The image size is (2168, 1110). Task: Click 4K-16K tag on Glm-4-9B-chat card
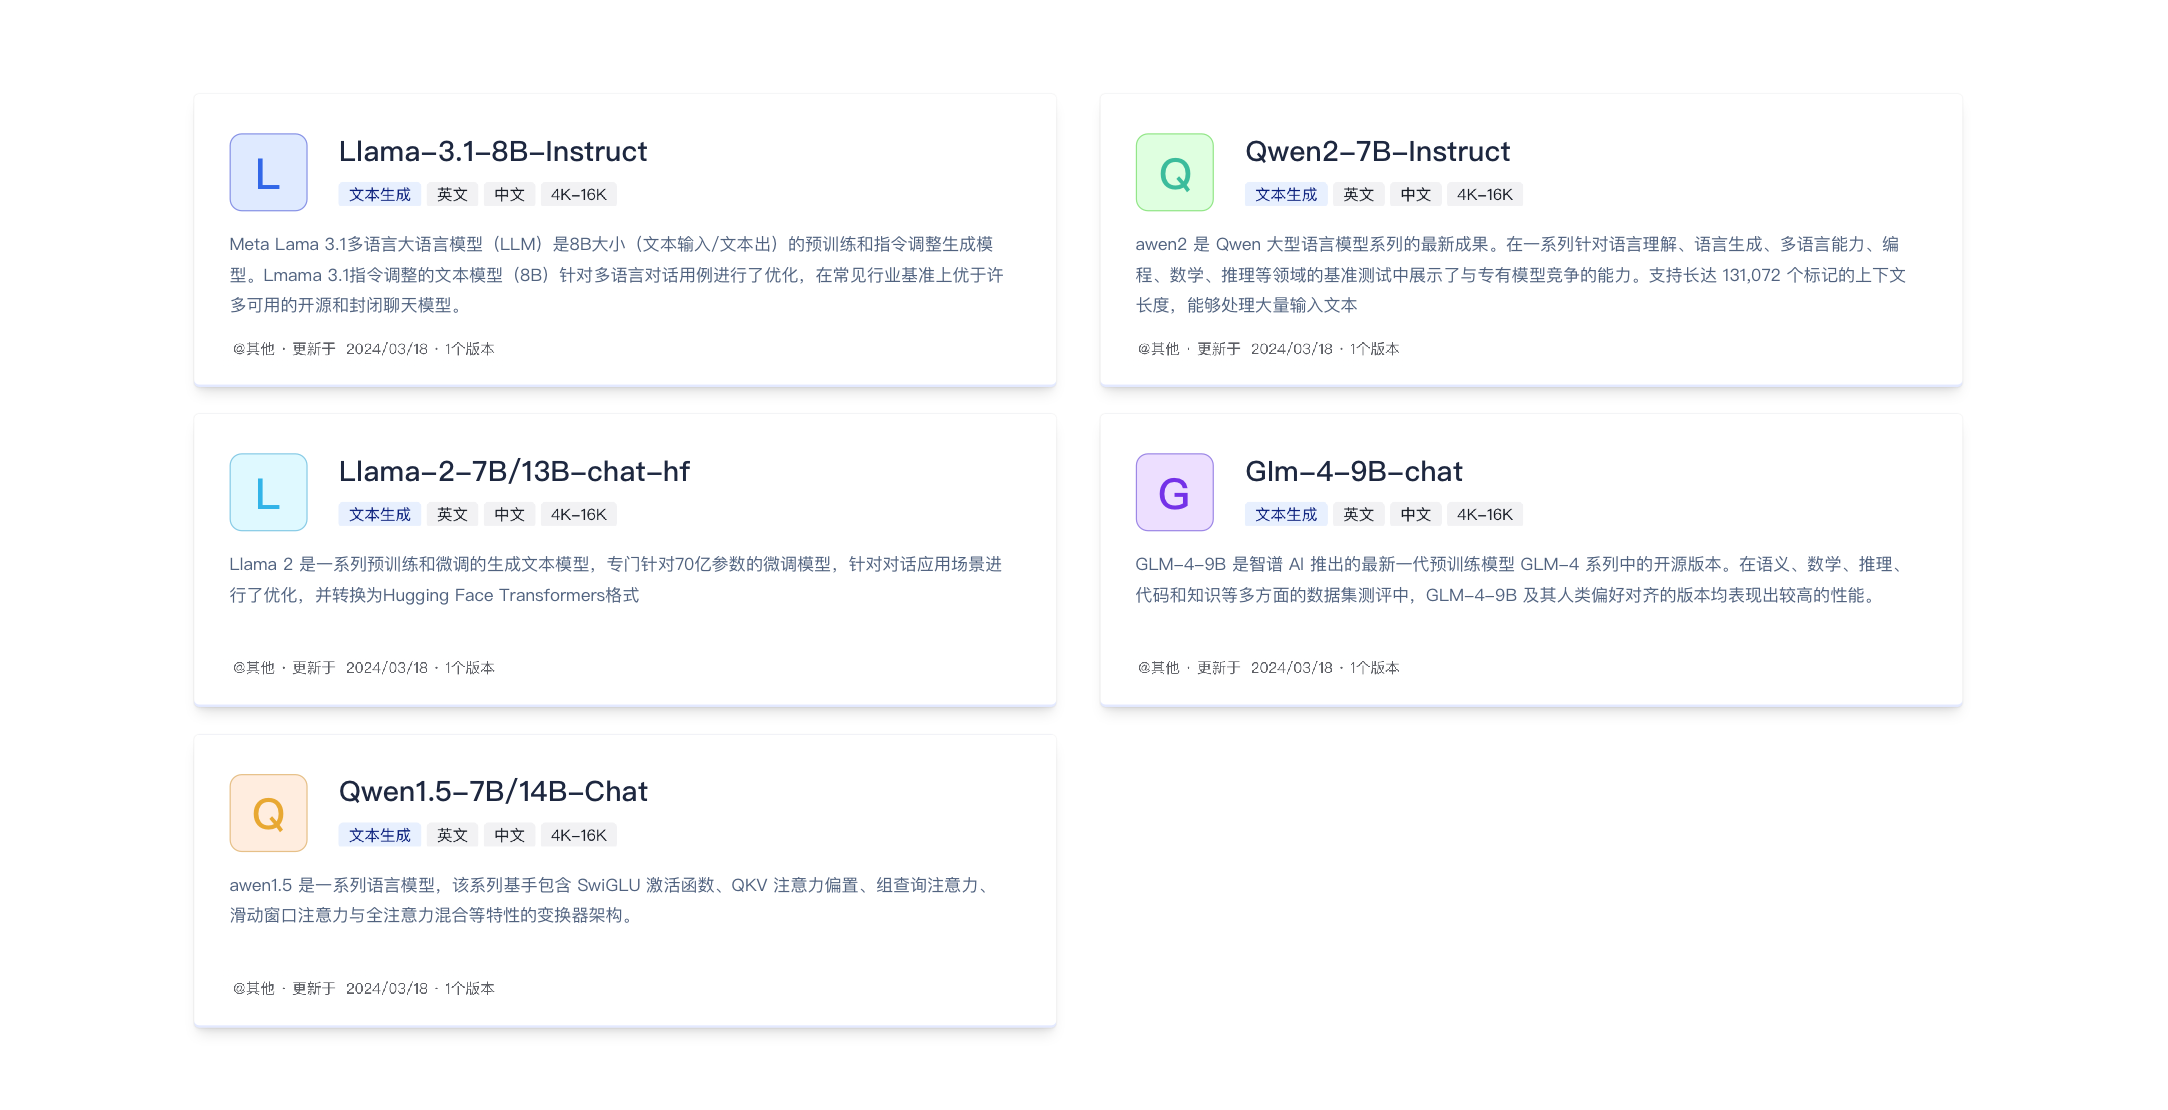[x=1484, y=515]
